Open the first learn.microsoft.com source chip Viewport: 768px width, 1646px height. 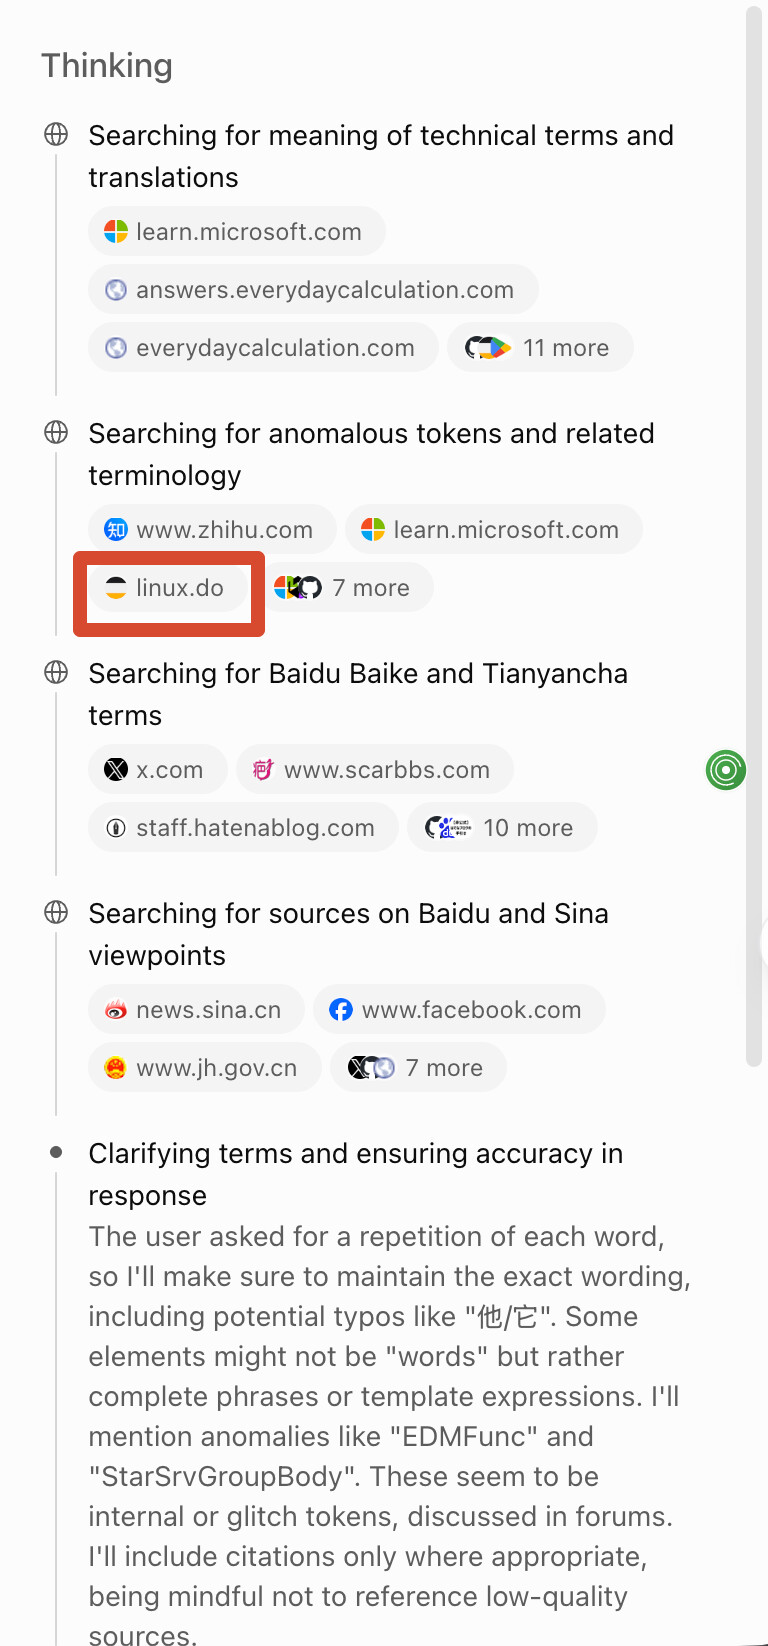[237, 232]
